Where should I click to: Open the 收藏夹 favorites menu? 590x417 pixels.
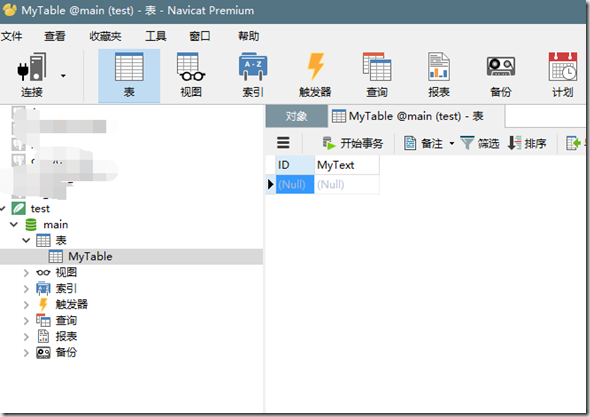point(105,36)
